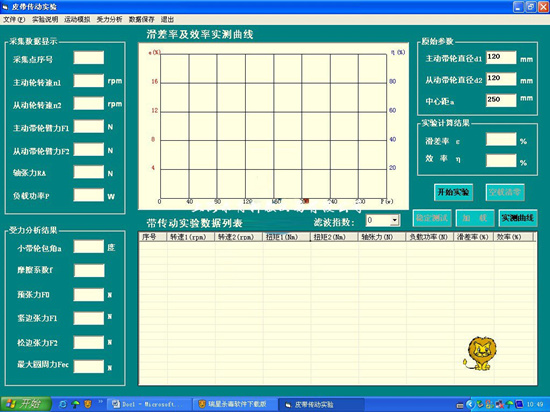Click the 效率 η result field
This screenshot has width=550, height=412.
click(501, 161)
